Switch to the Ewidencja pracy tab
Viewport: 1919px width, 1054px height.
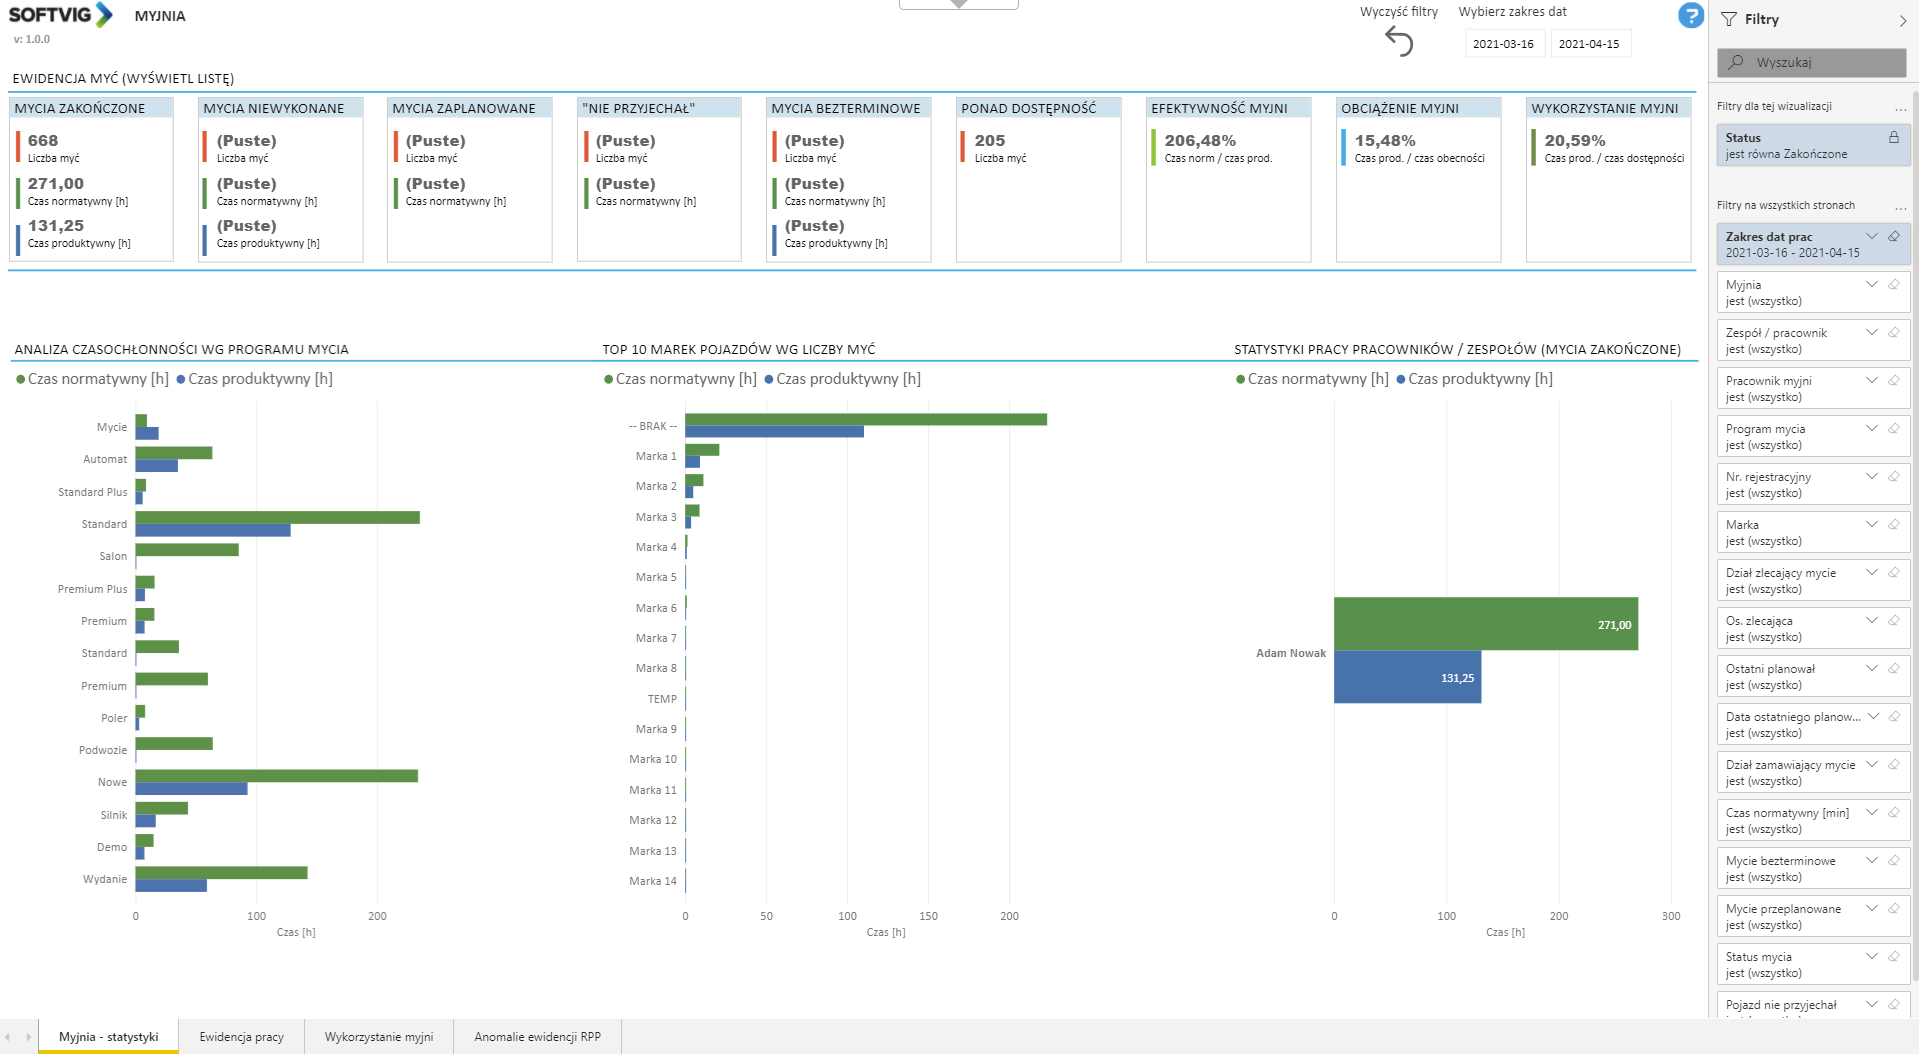click(x=241, y=1037)
